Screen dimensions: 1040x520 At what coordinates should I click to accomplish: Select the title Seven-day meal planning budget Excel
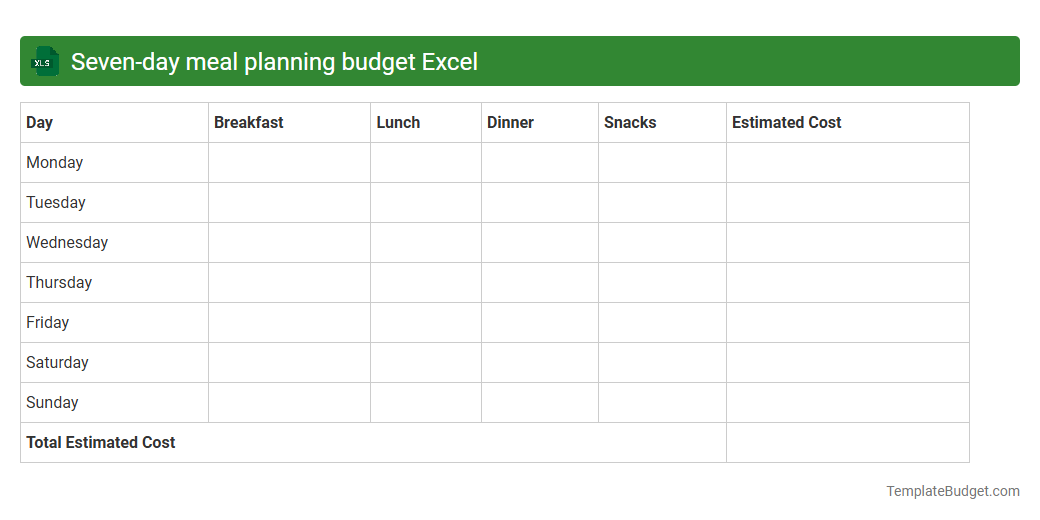(x=274, y=62)
